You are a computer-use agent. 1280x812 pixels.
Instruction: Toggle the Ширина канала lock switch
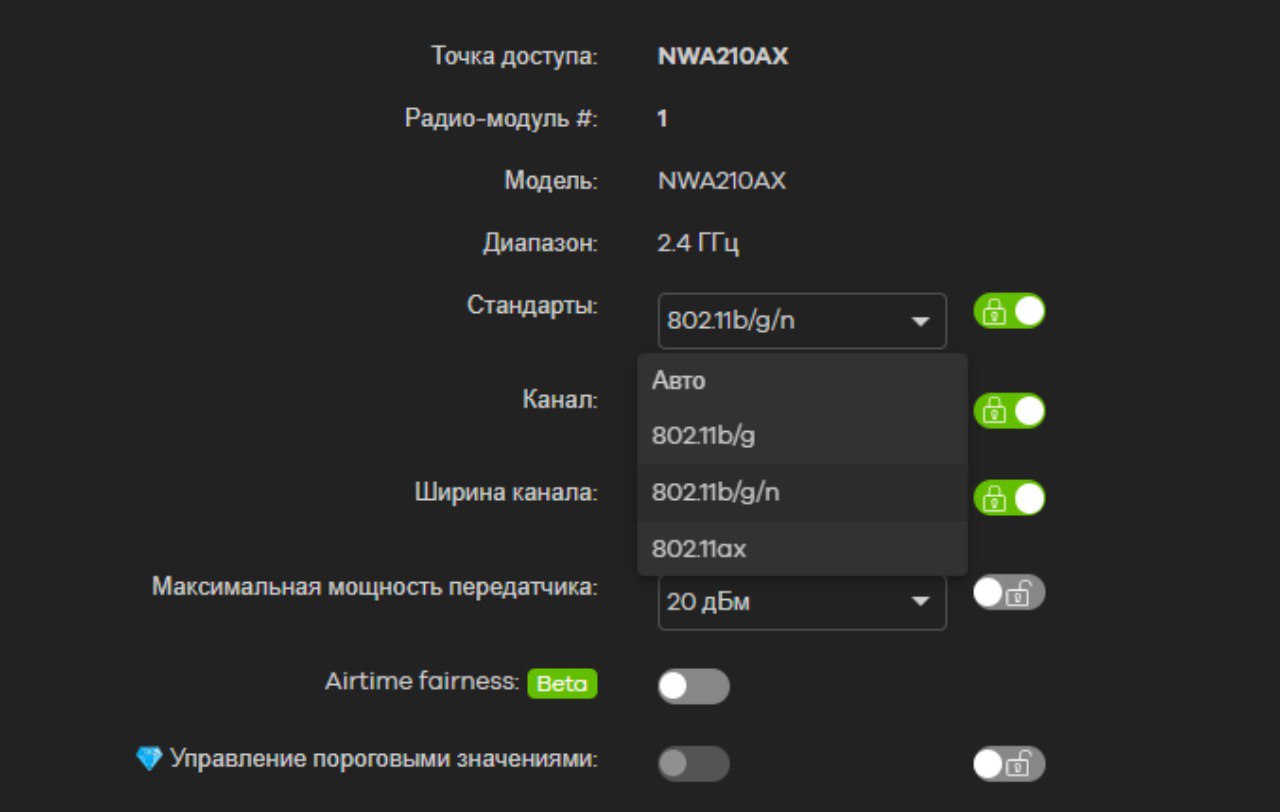(x=1009, y=497)
